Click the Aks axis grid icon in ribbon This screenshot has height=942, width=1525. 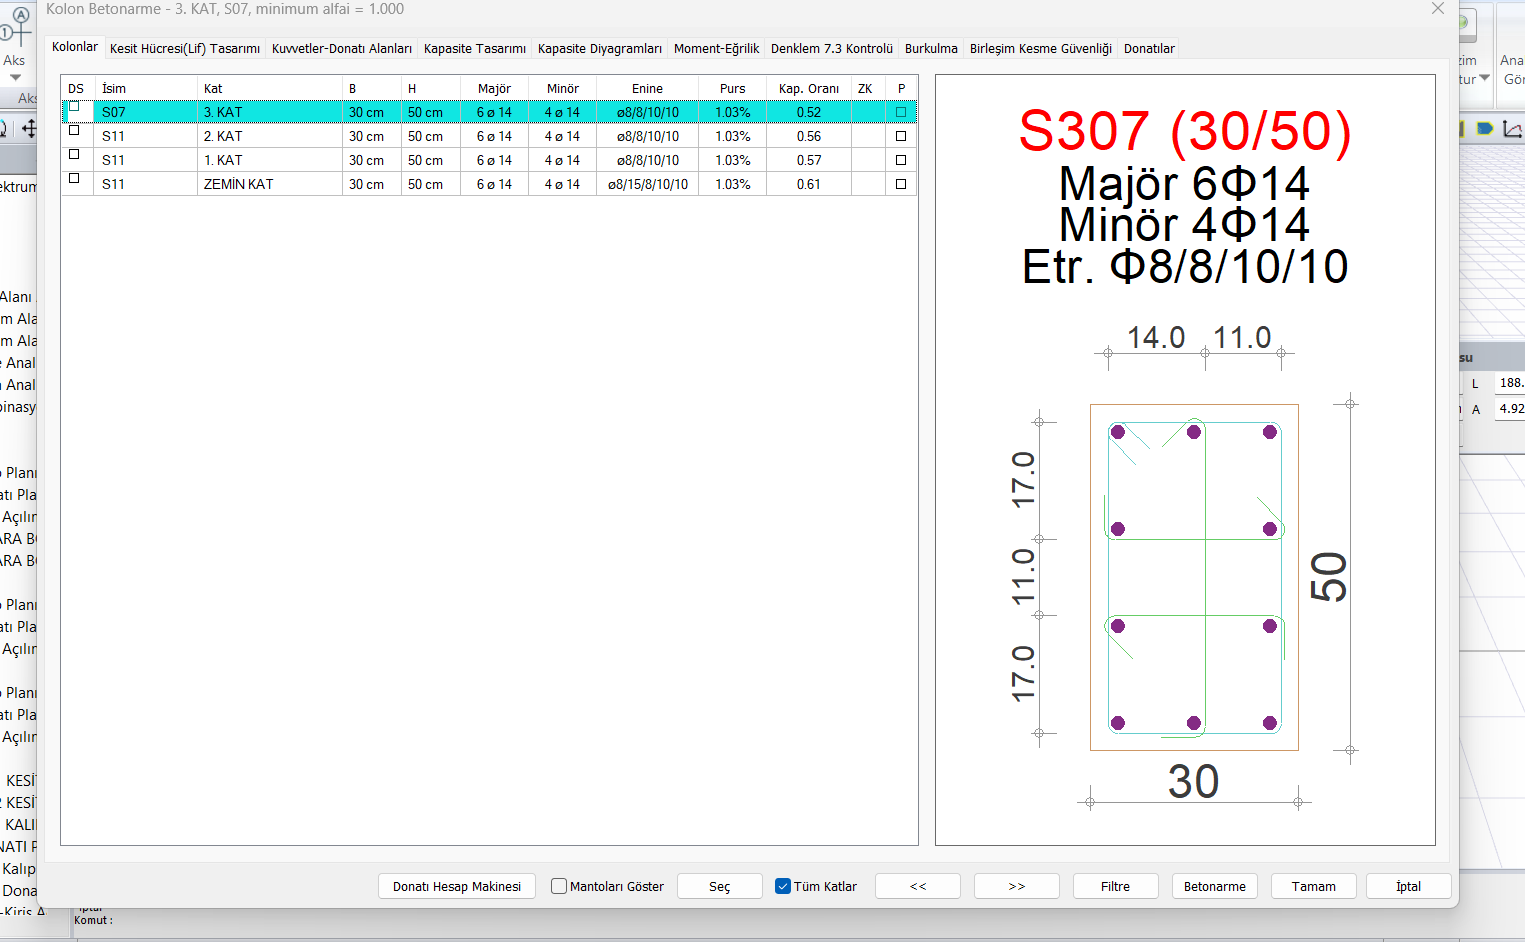point(14,28)
